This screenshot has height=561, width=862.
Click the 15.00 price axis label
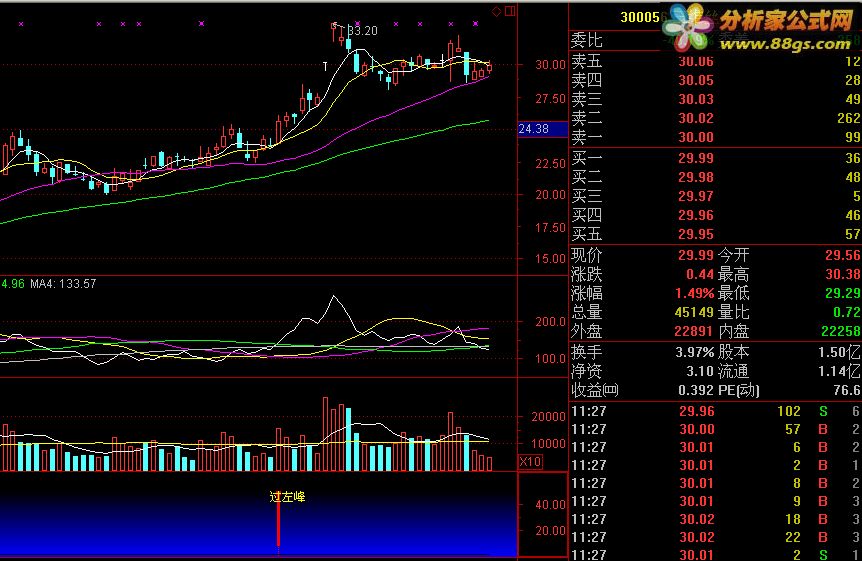click(x=550, y=259)
